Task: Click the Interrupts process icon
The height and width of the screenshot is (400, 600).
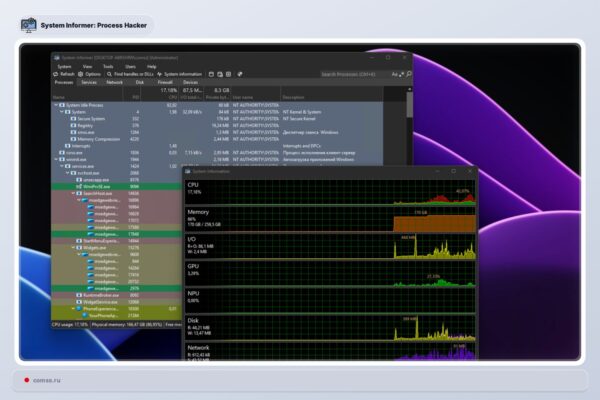Action: pyautogui.click(x=68, y=146)
